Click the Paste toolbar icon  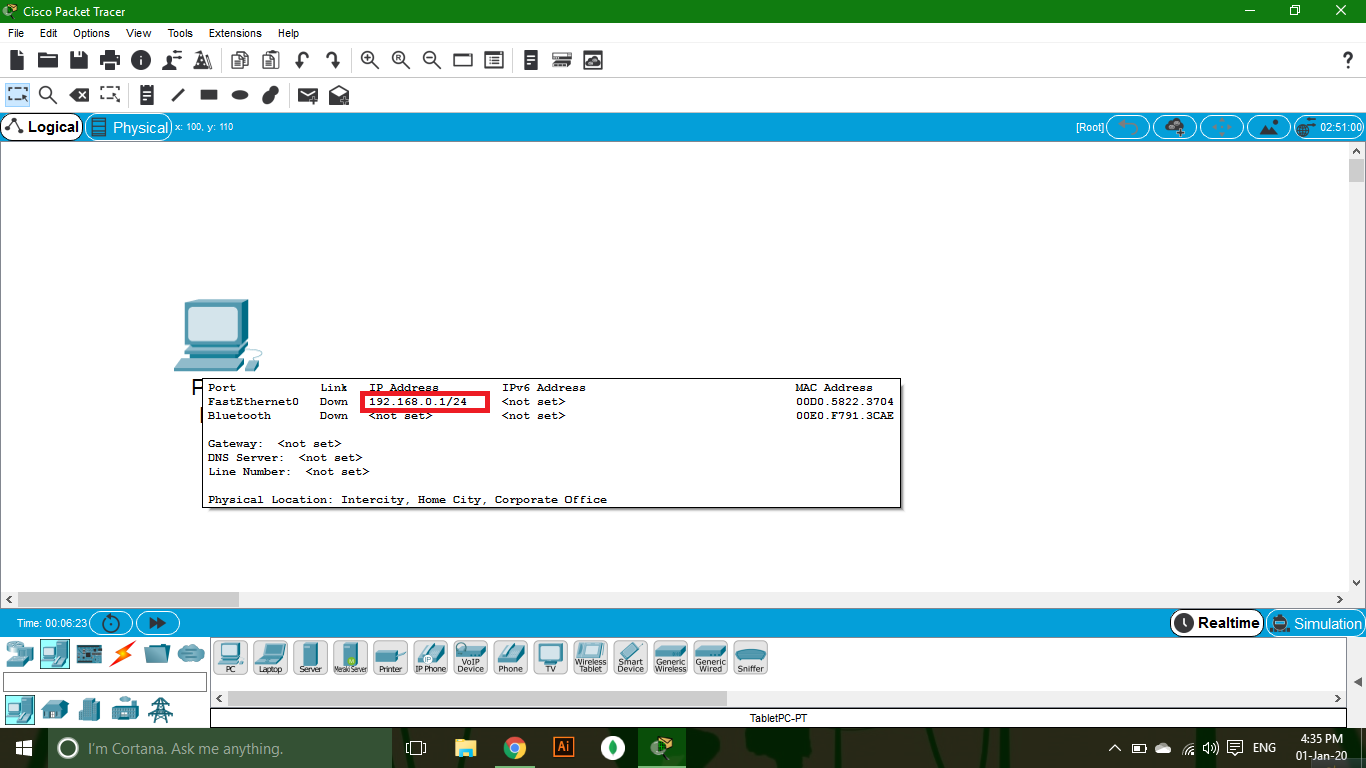pos(270,60)
